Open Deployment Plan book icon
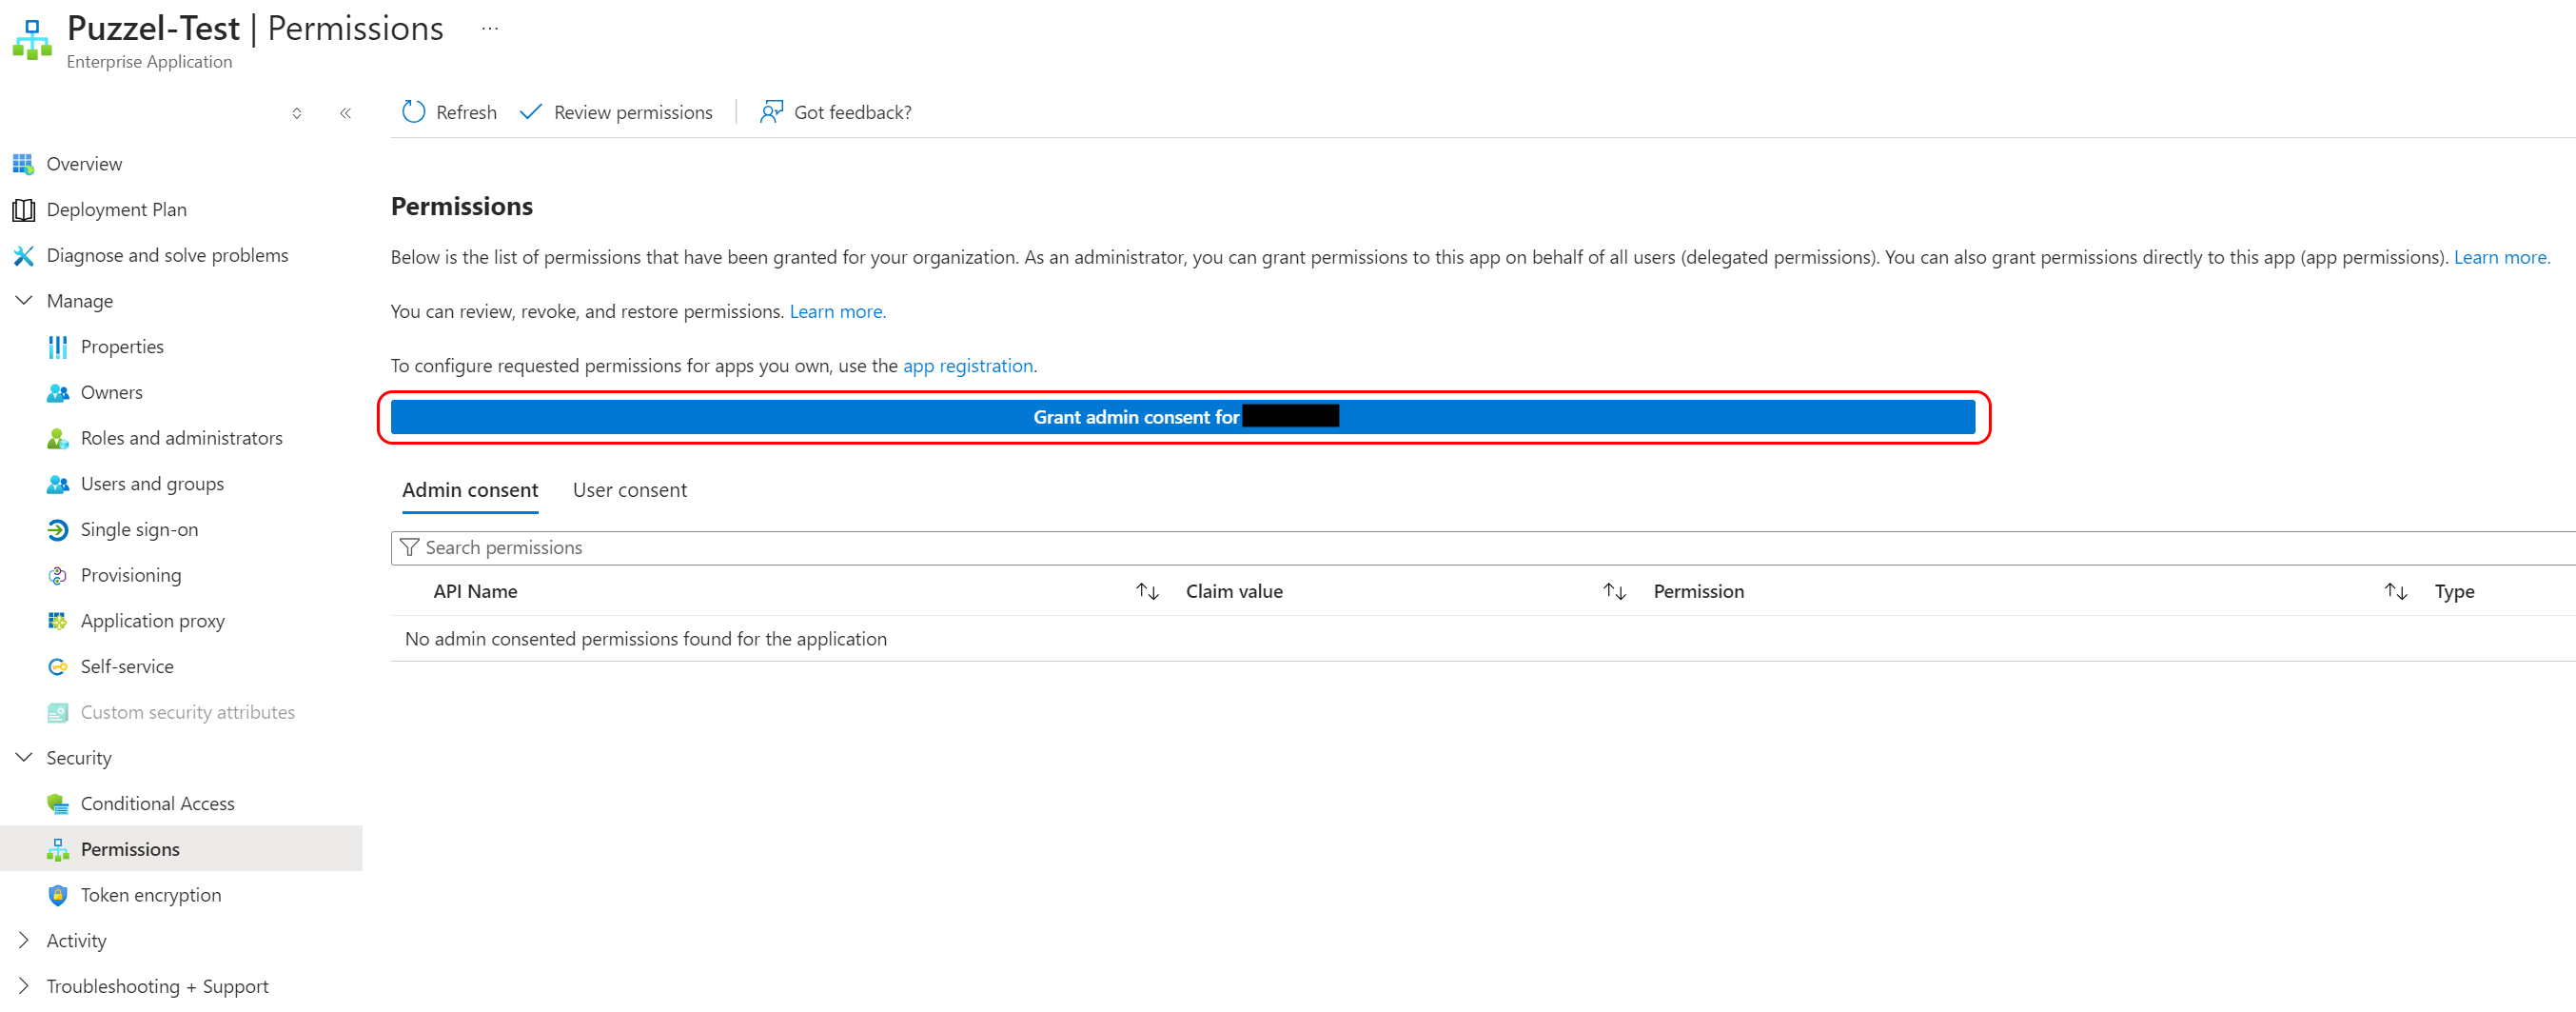The width and height of the screenshot is (2576, 1012). 23,210
